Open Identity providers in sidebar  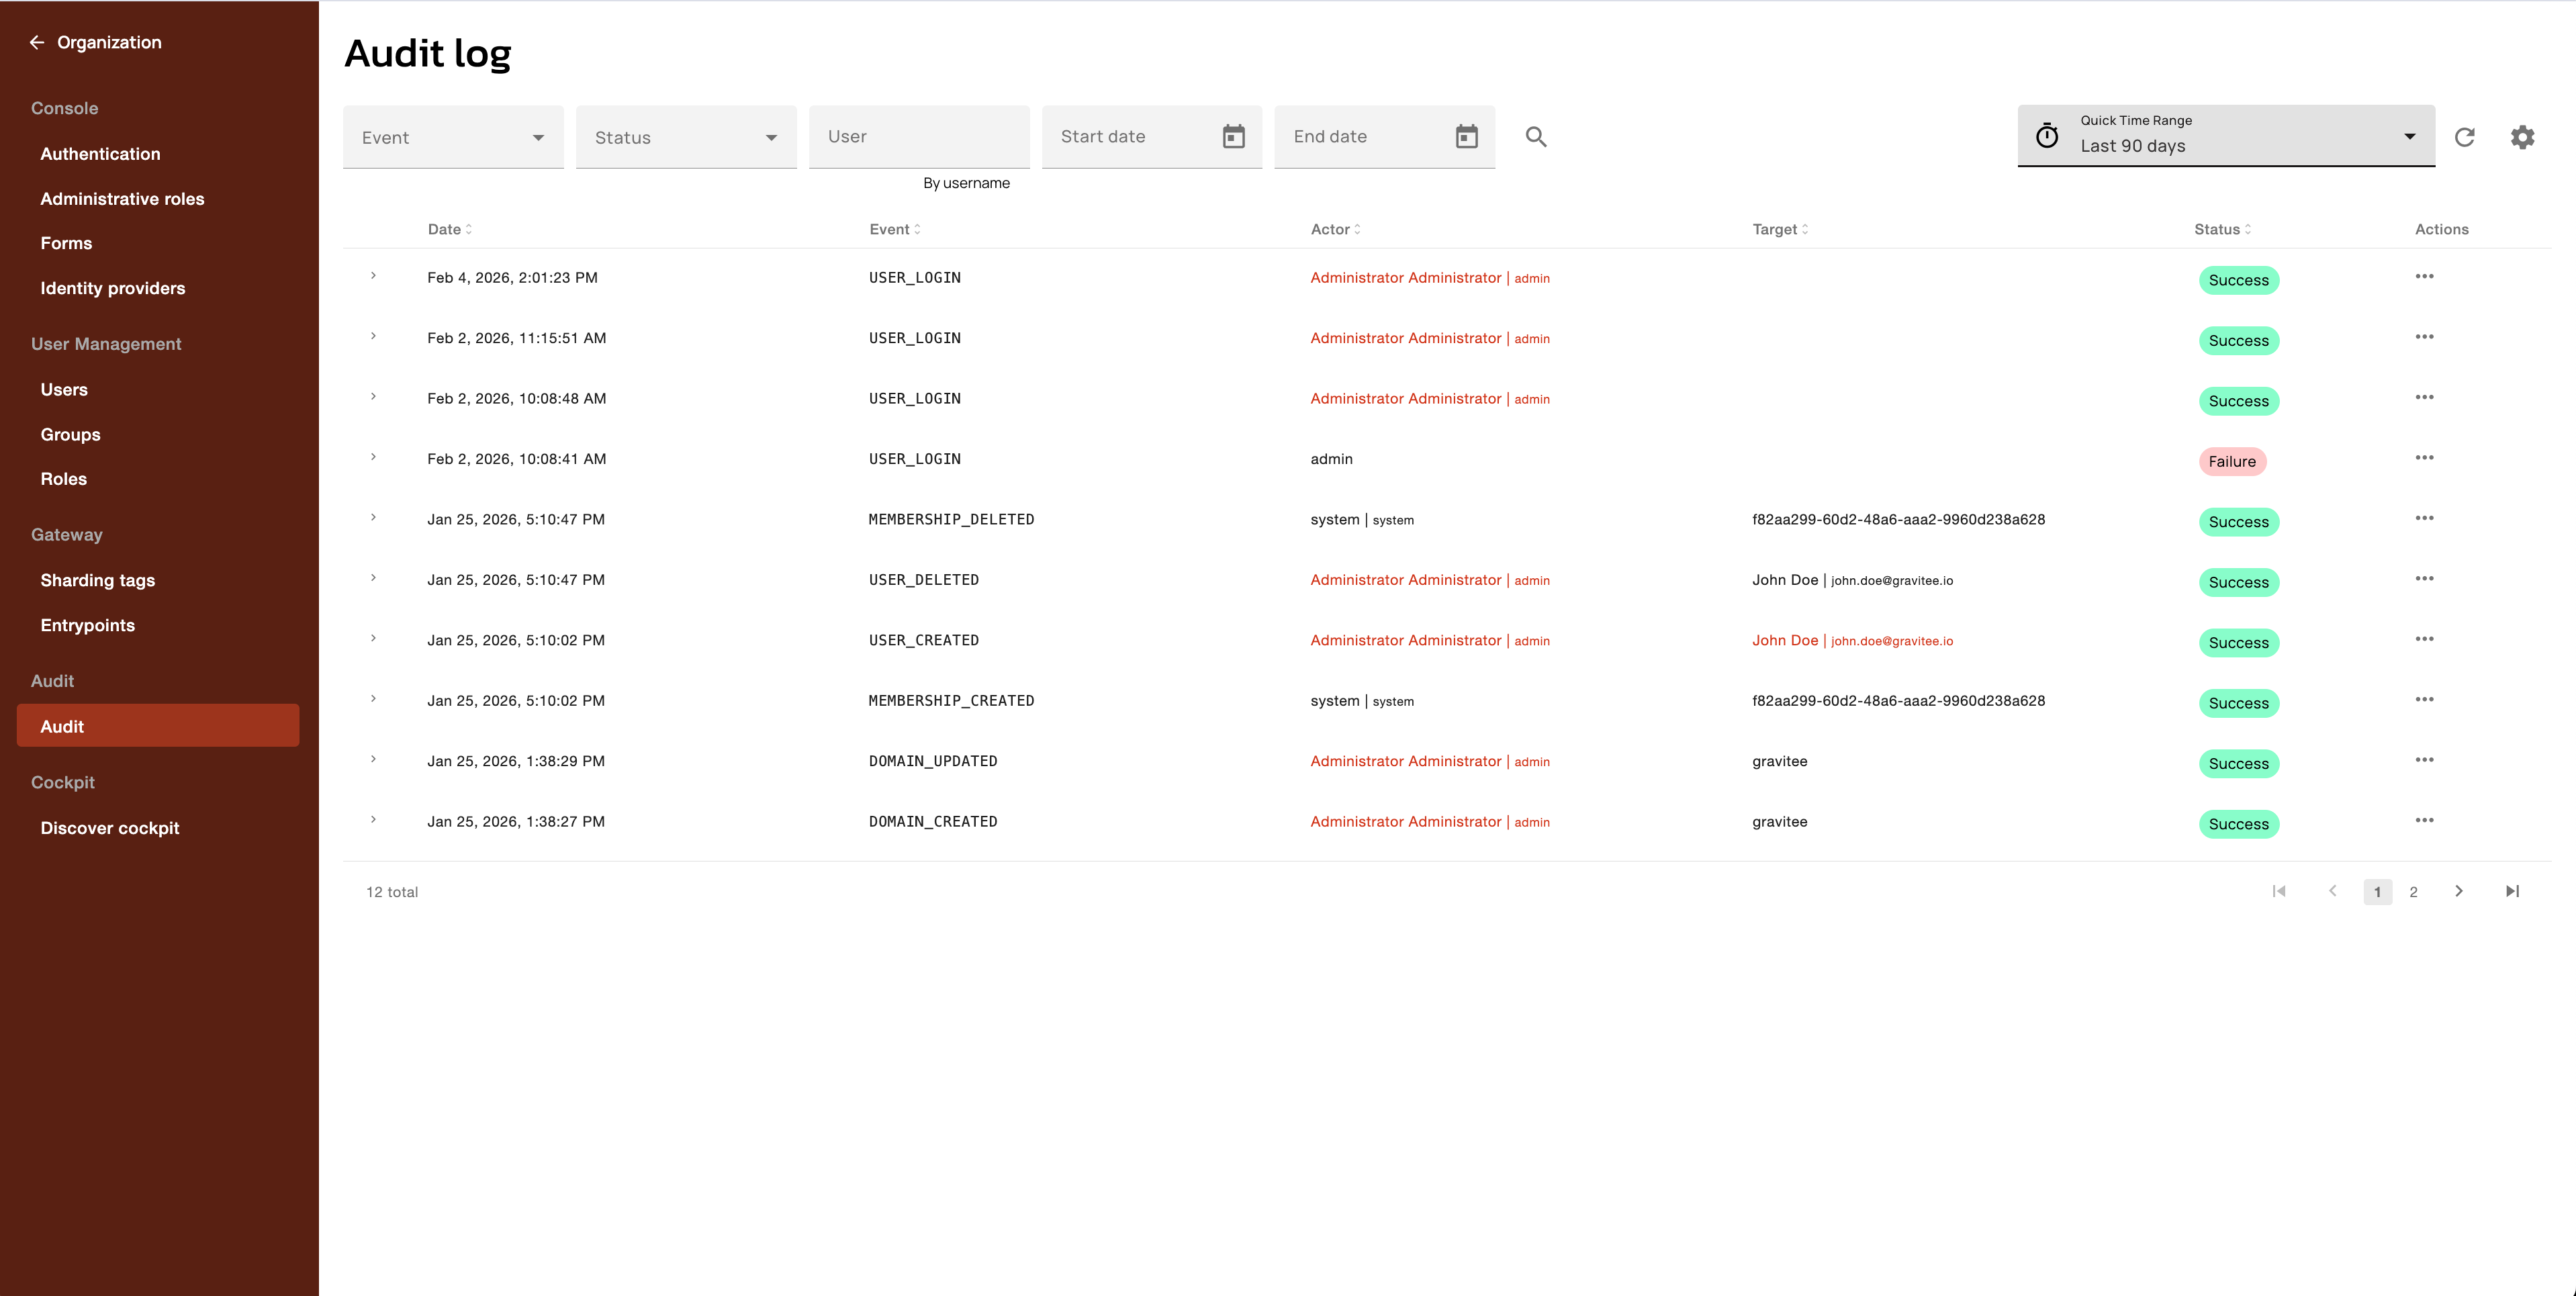tap(113, 288)
